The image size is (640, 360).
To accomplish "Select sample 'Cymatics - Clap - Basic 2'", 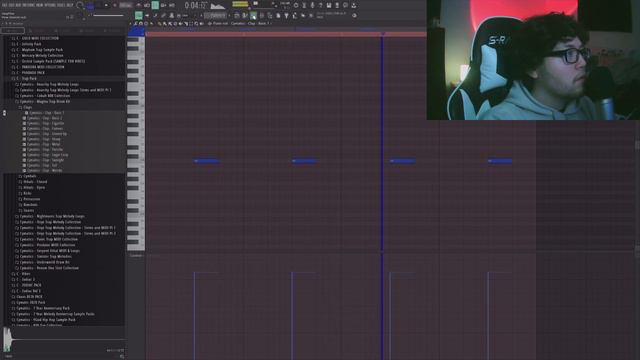I will point(44,118).
